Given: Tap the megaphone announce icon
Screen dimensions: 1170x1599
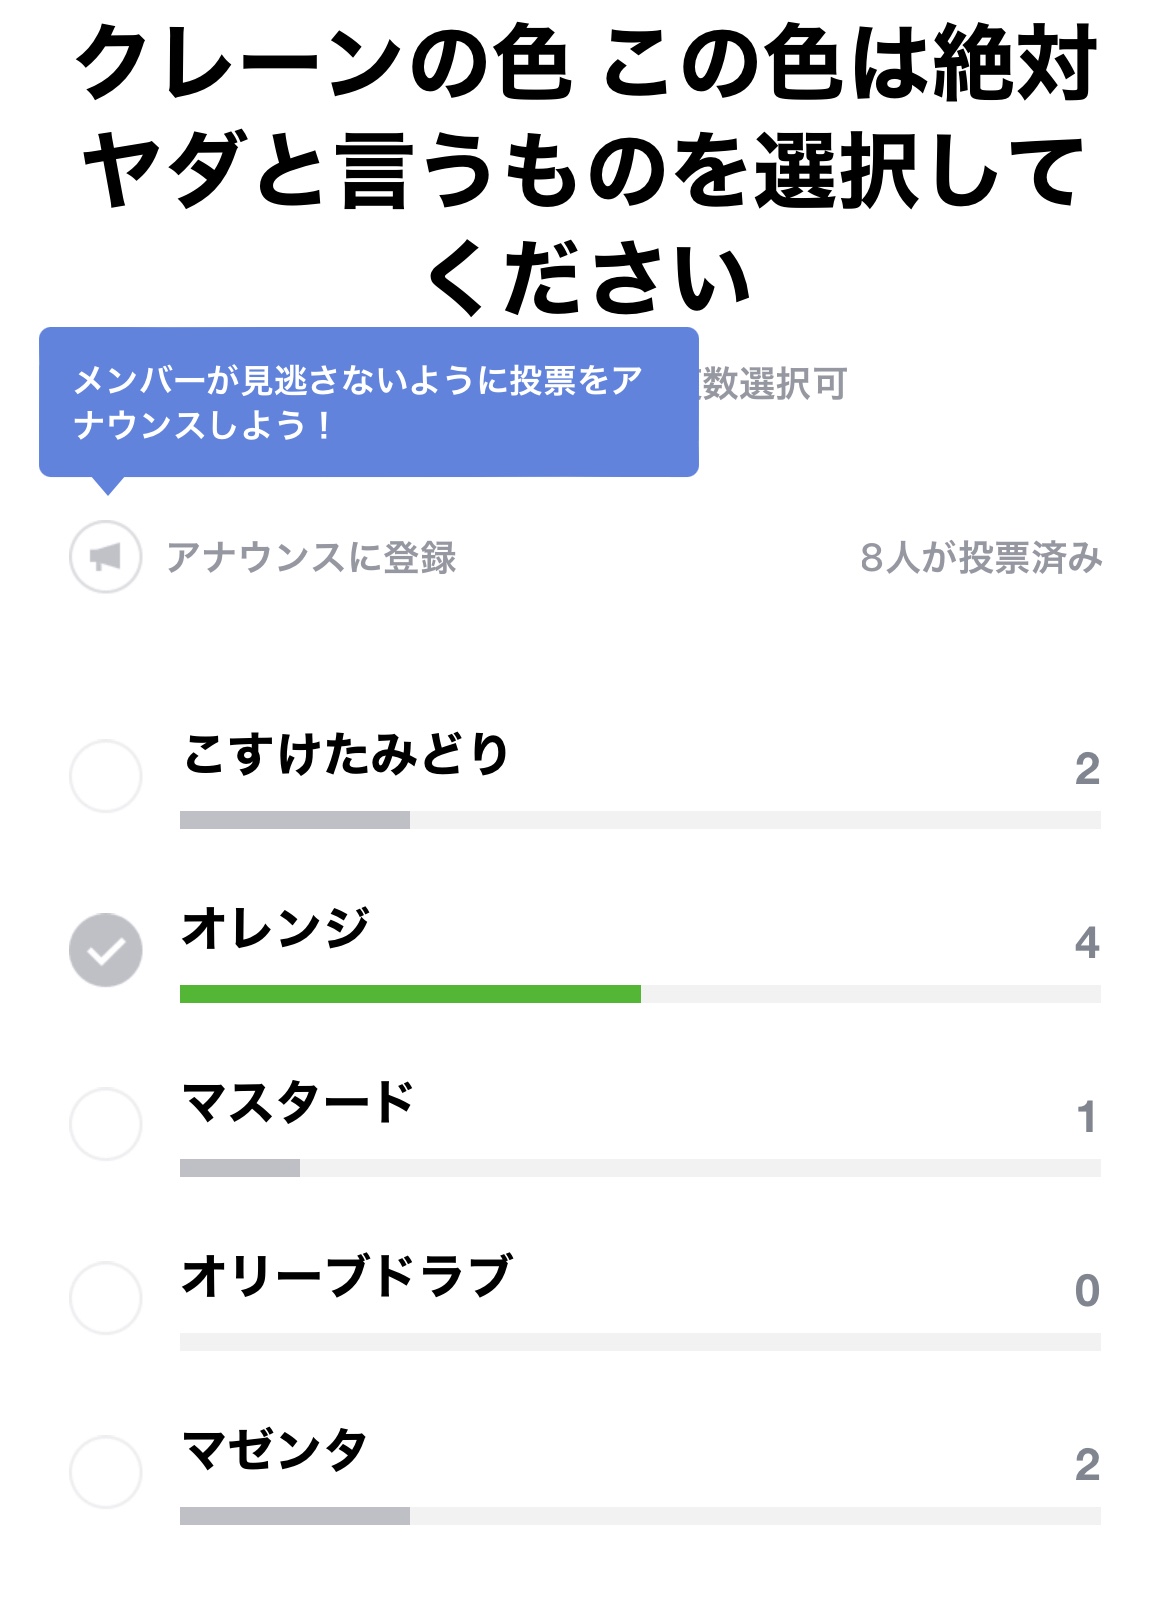Looking at the screenshot, I should tap(105, 557).
